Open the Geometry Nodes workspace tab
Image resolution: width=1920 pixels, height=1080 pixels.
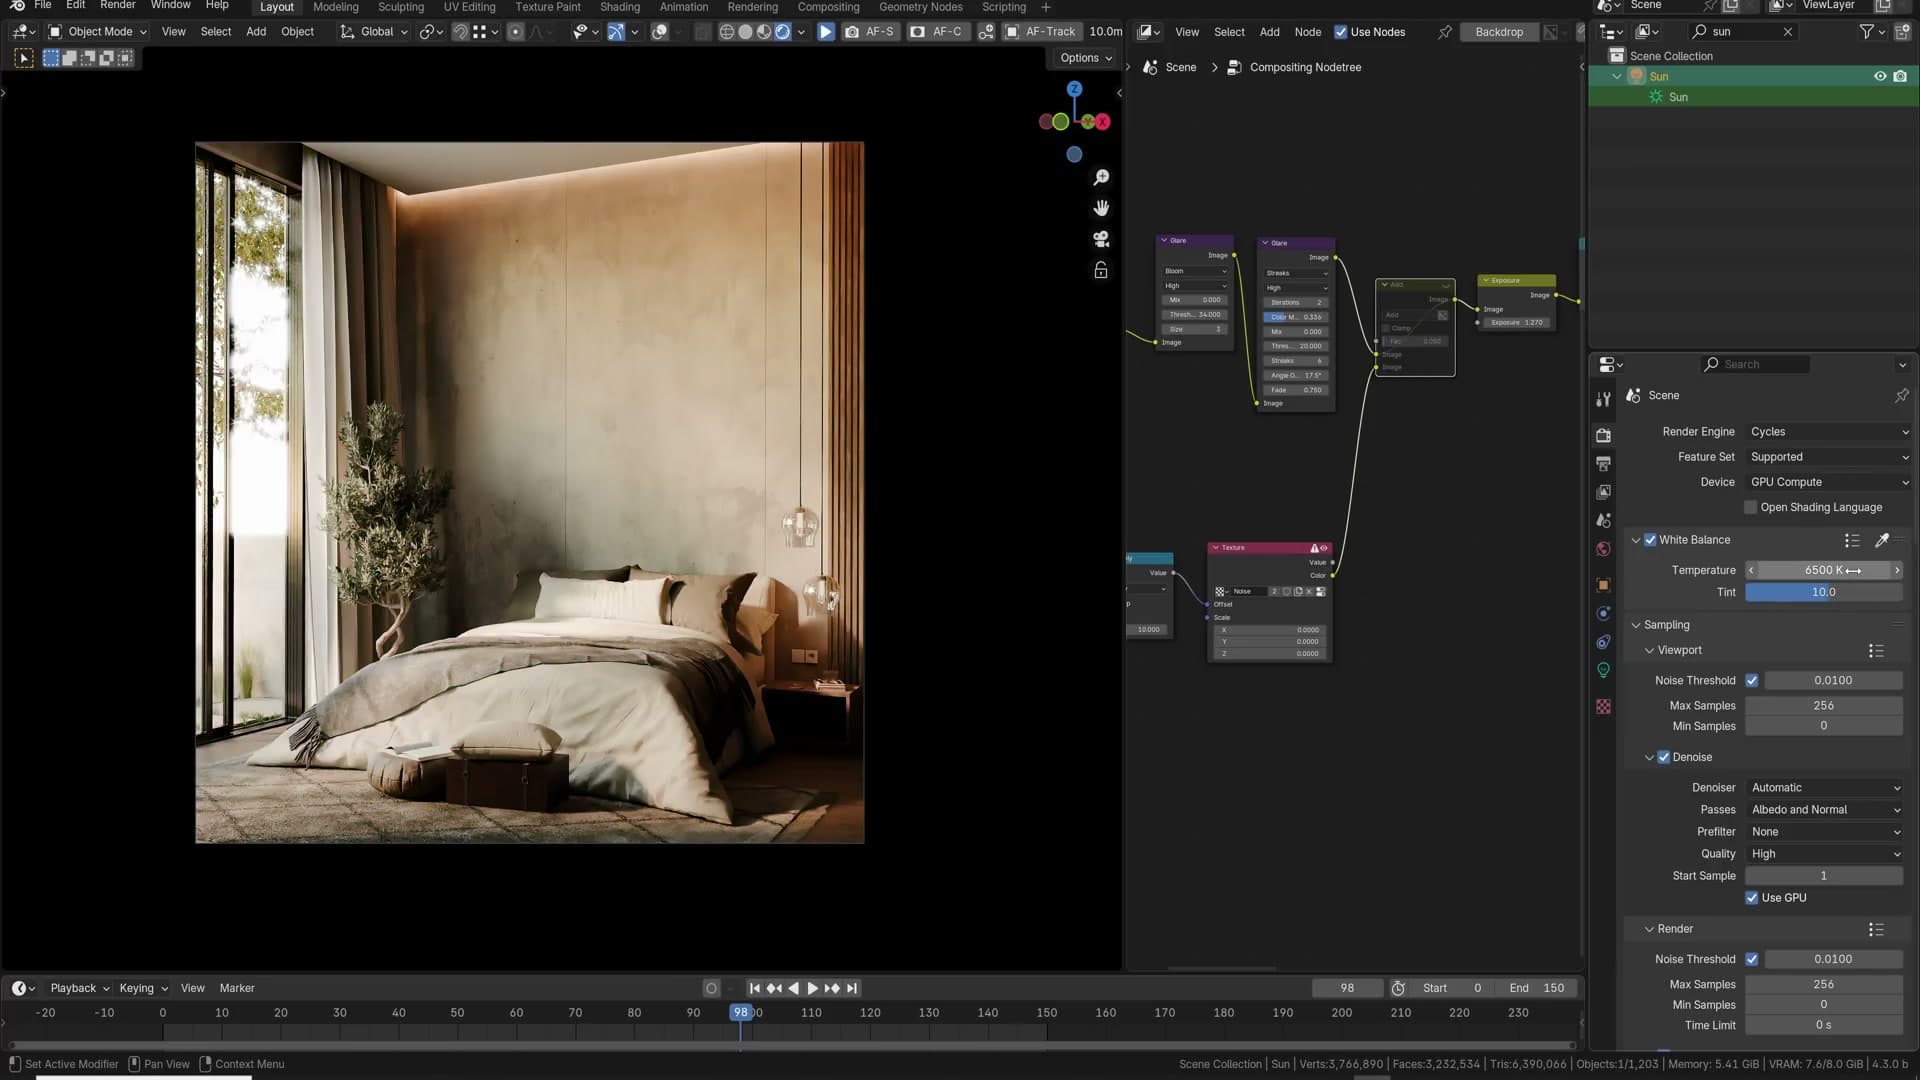tap(921, 7)
